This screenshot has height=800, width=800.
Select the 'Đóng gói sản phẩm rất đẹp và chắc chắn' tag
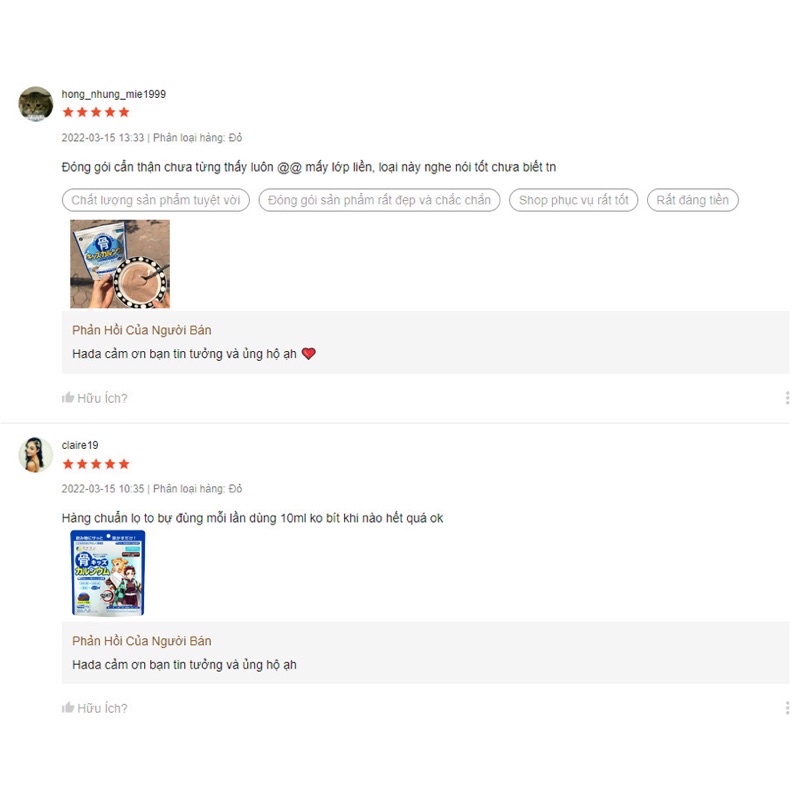click(379, 200)
